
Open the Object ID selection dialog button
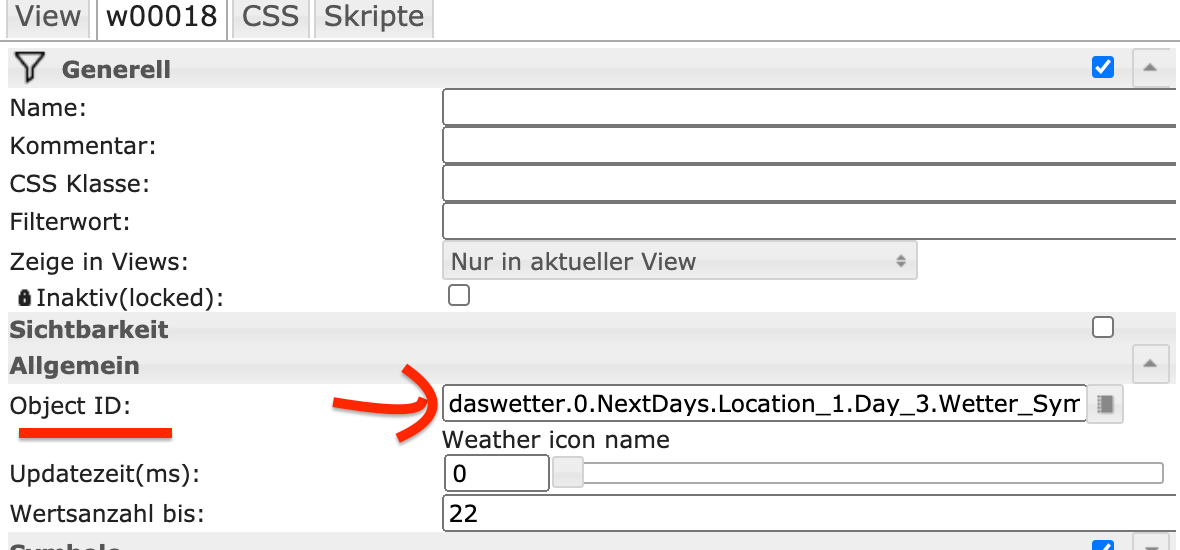[x=1105, y=404]
